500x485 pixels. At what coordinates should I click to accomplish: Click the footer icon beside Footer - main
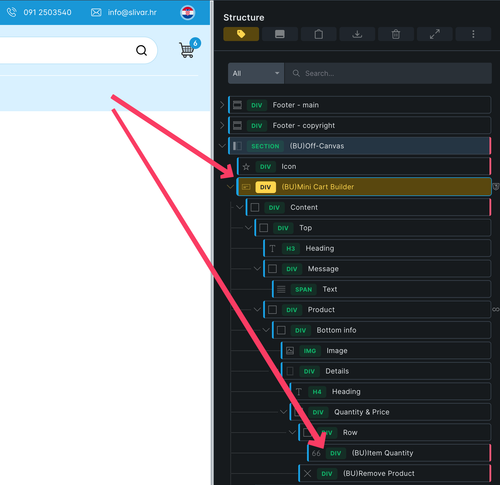click(237, 105)
